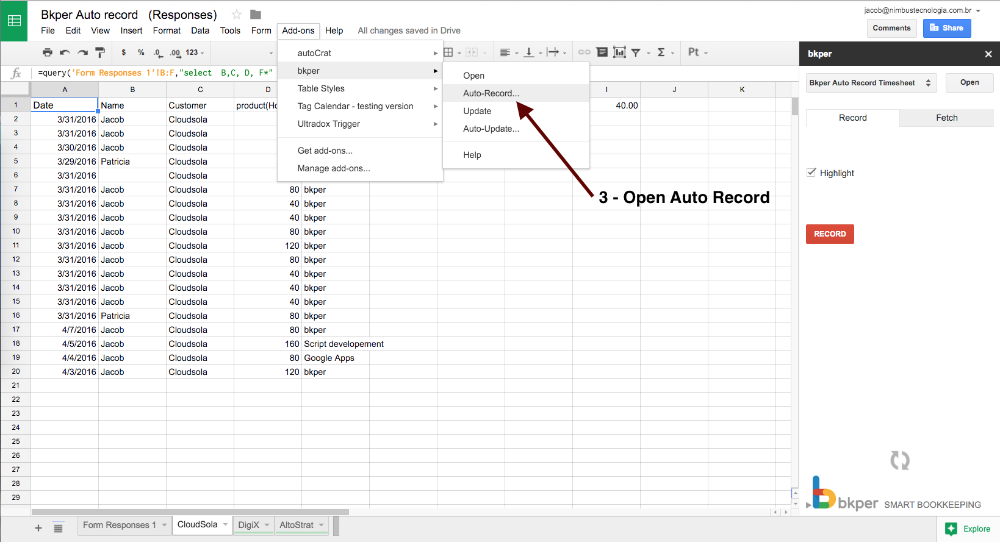
Task: Open the Data menu
Action: pyautogui.click(x=200, y=31)
